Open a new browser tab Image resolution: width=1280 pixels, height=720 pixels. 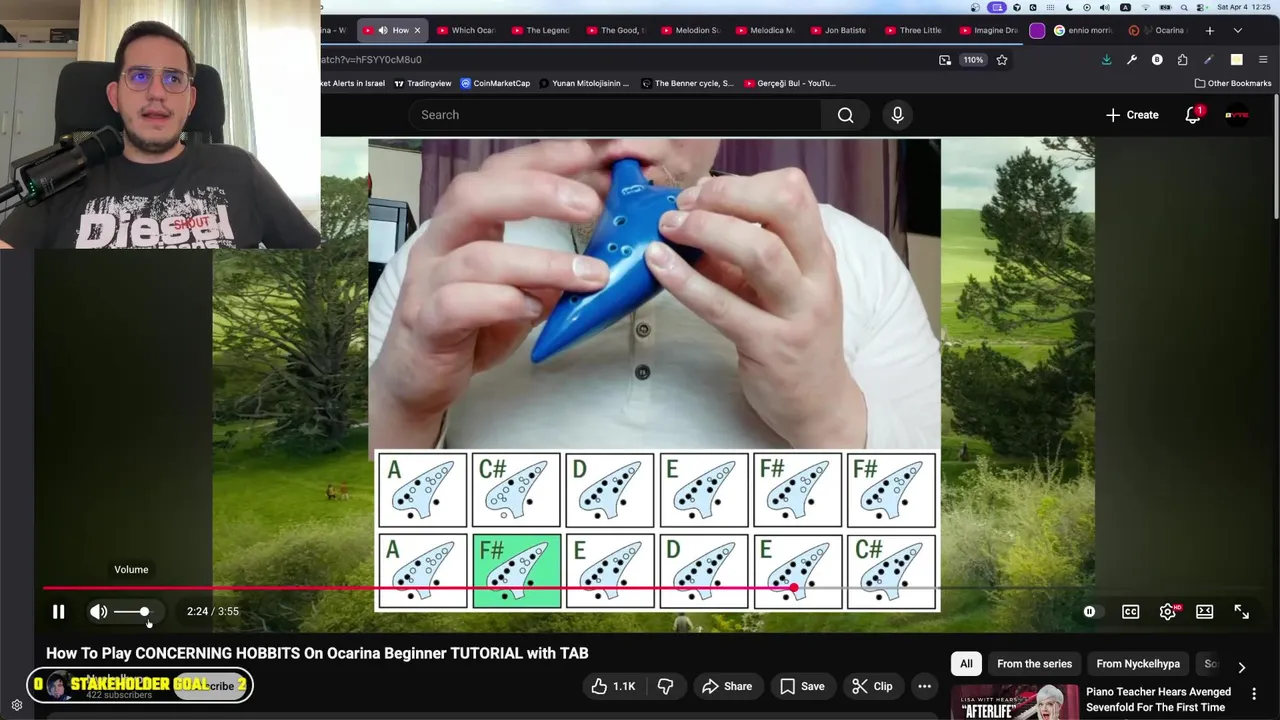[1209, 30]
